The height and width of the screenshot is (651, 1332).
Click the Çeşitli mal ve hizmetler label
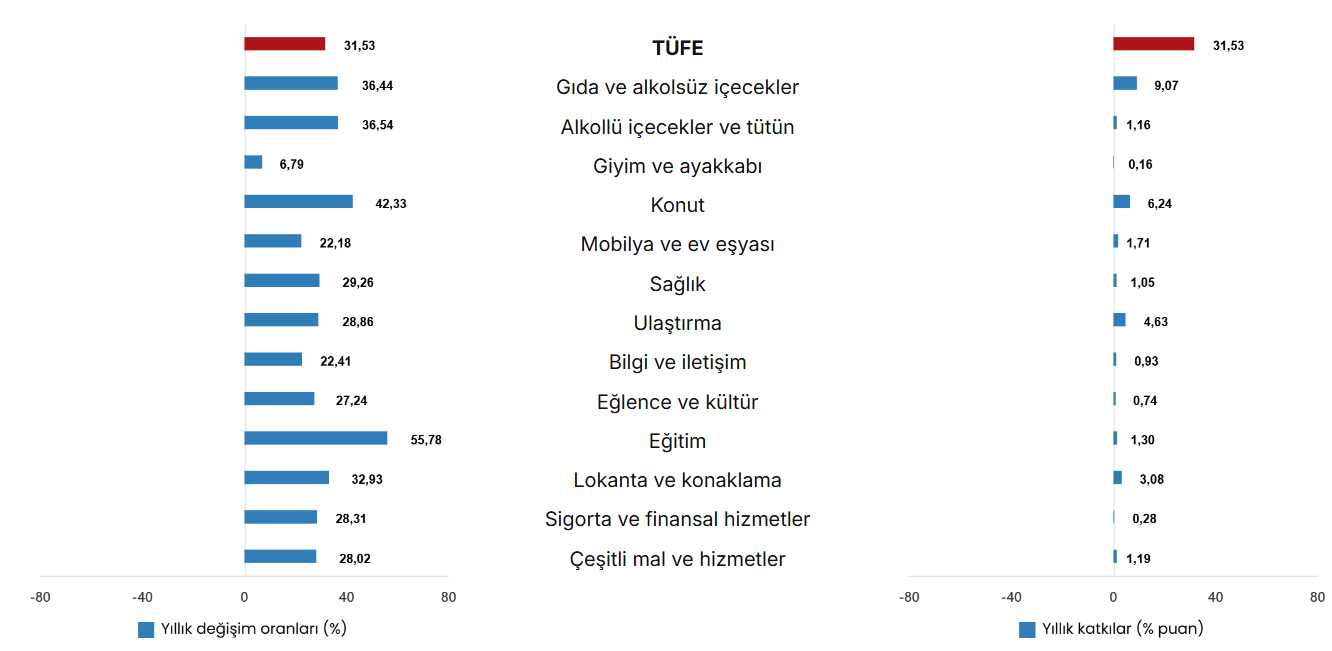point(677,559)
